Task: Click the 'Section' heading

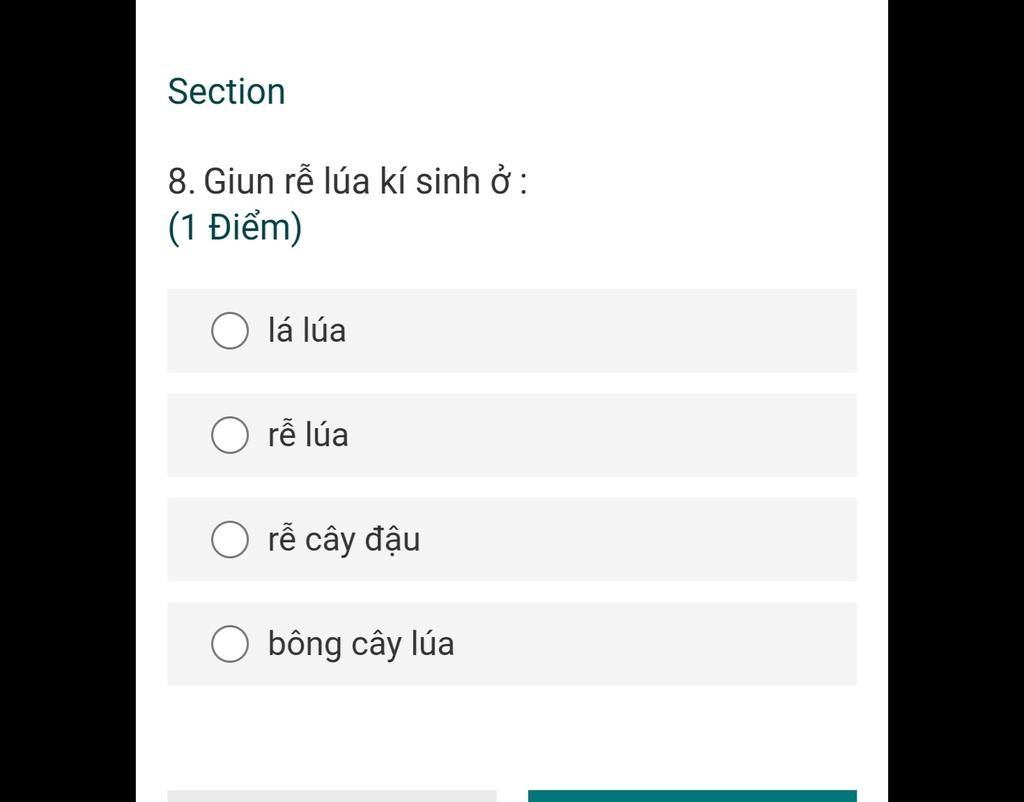Action: (x=227, y=91)
